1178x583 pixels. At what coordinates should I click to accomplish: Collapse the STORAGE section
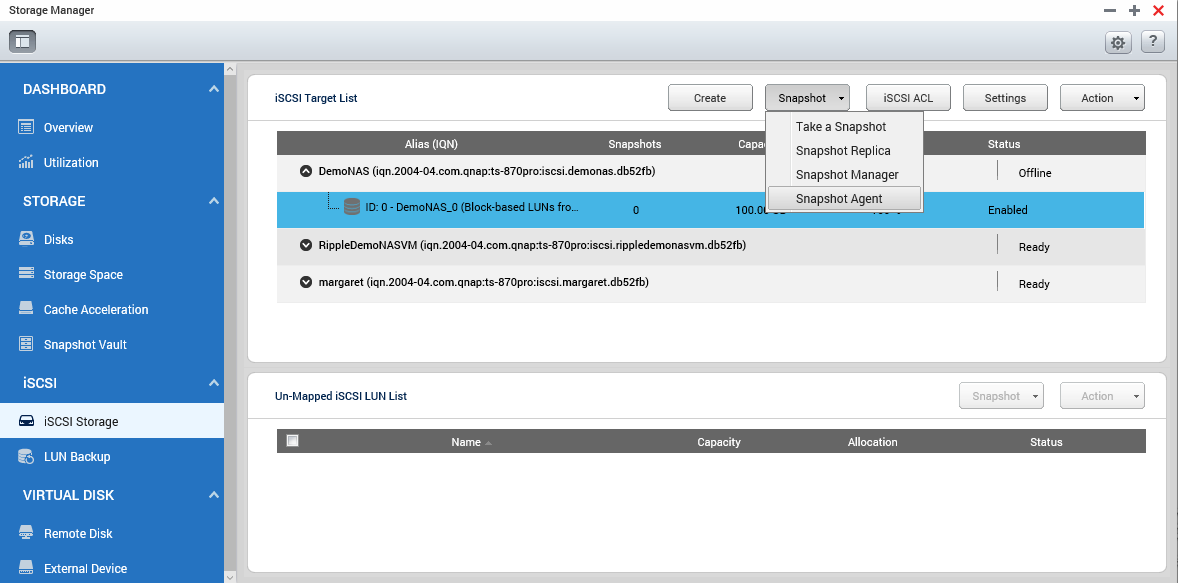[213, 201]
